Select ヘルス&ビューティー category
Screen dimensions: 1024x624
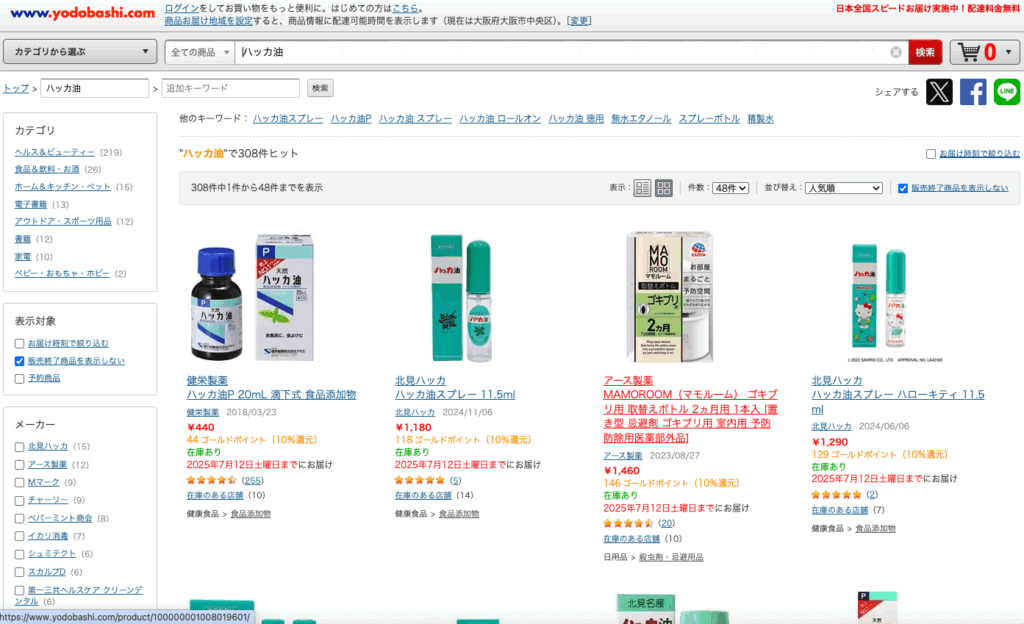pyautogui.click(x=55, y=152)
